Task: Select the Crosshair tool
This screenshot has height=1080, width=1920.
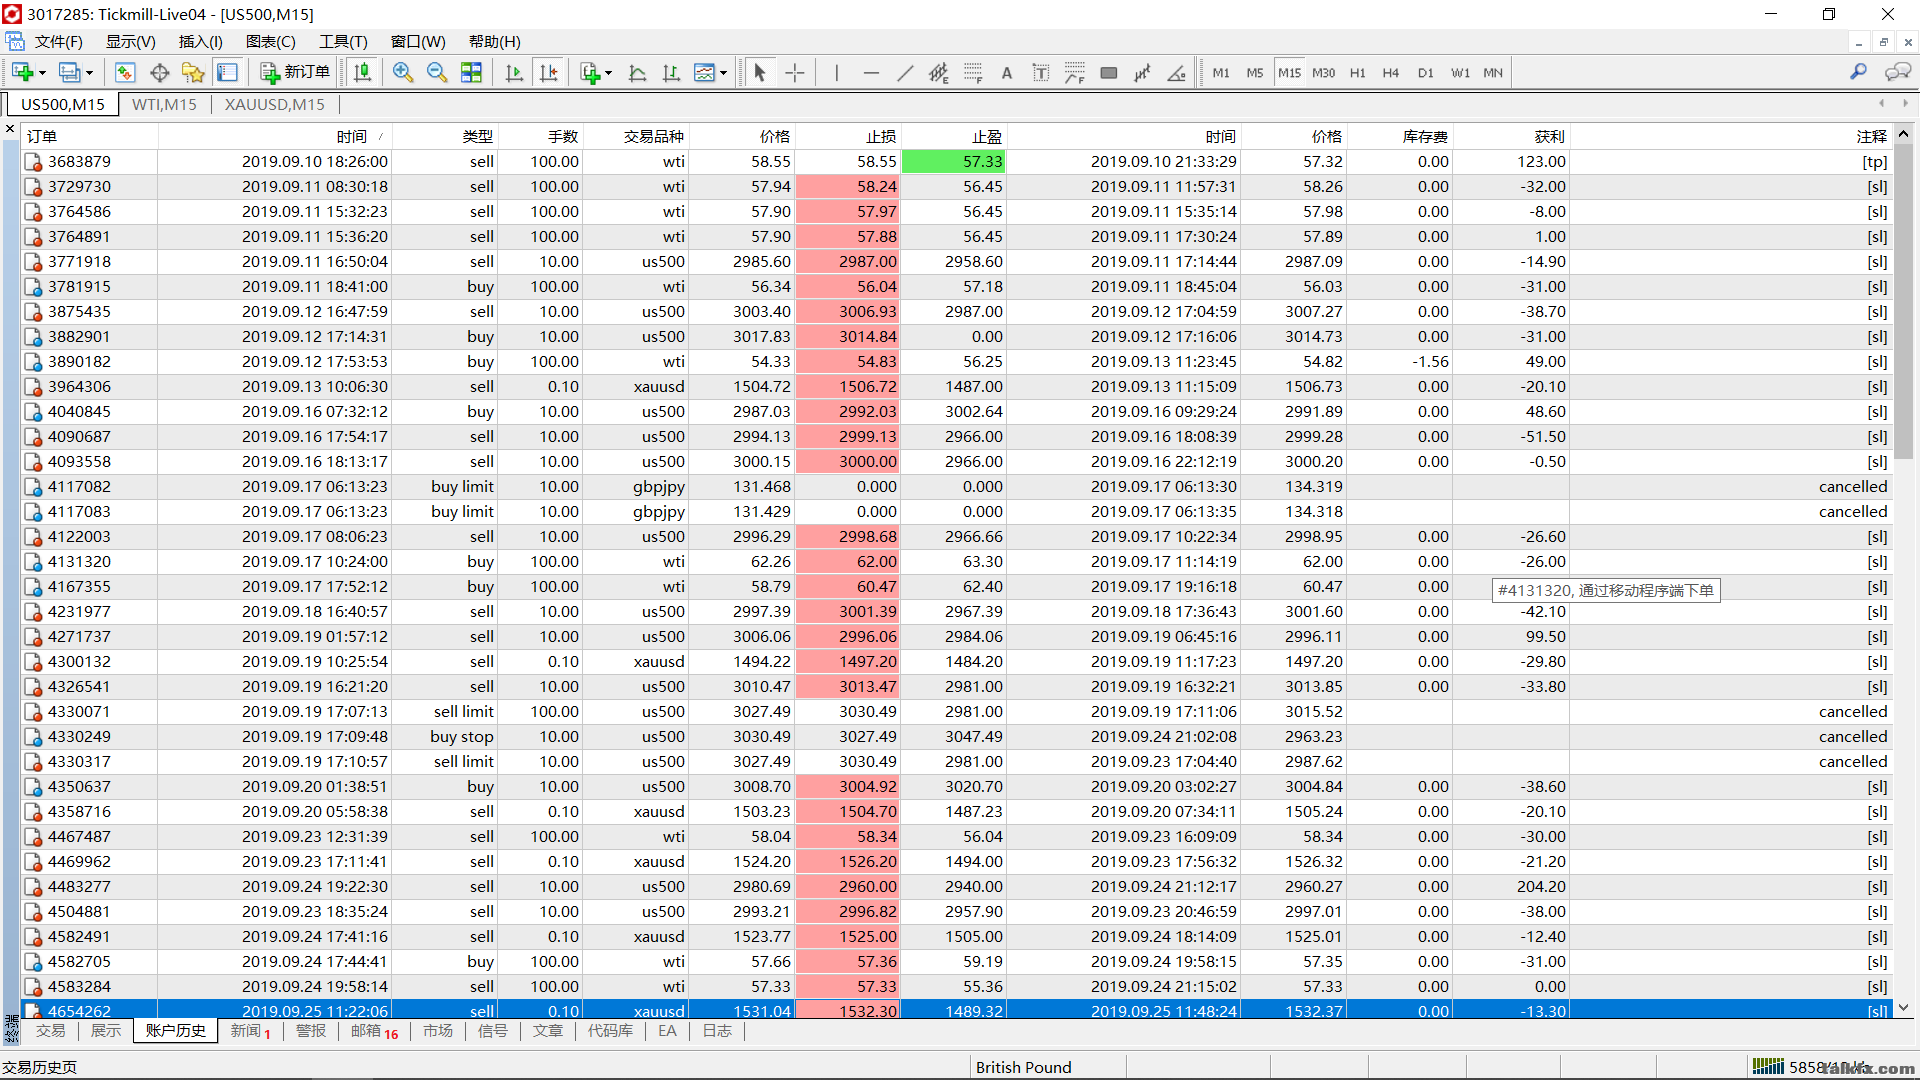Action: (795, 72)
